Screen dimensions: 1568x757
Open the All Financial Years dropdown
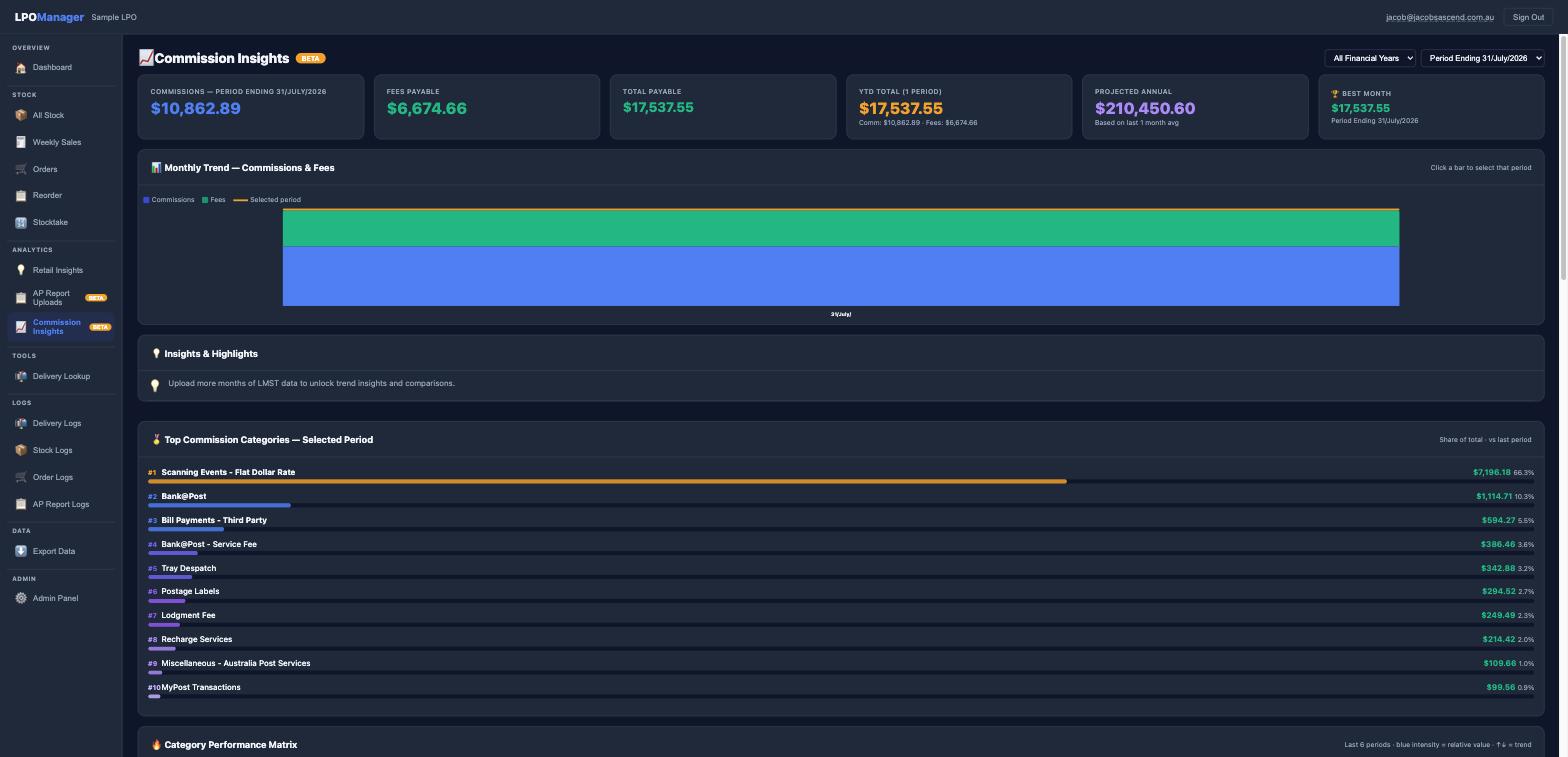1370,58
